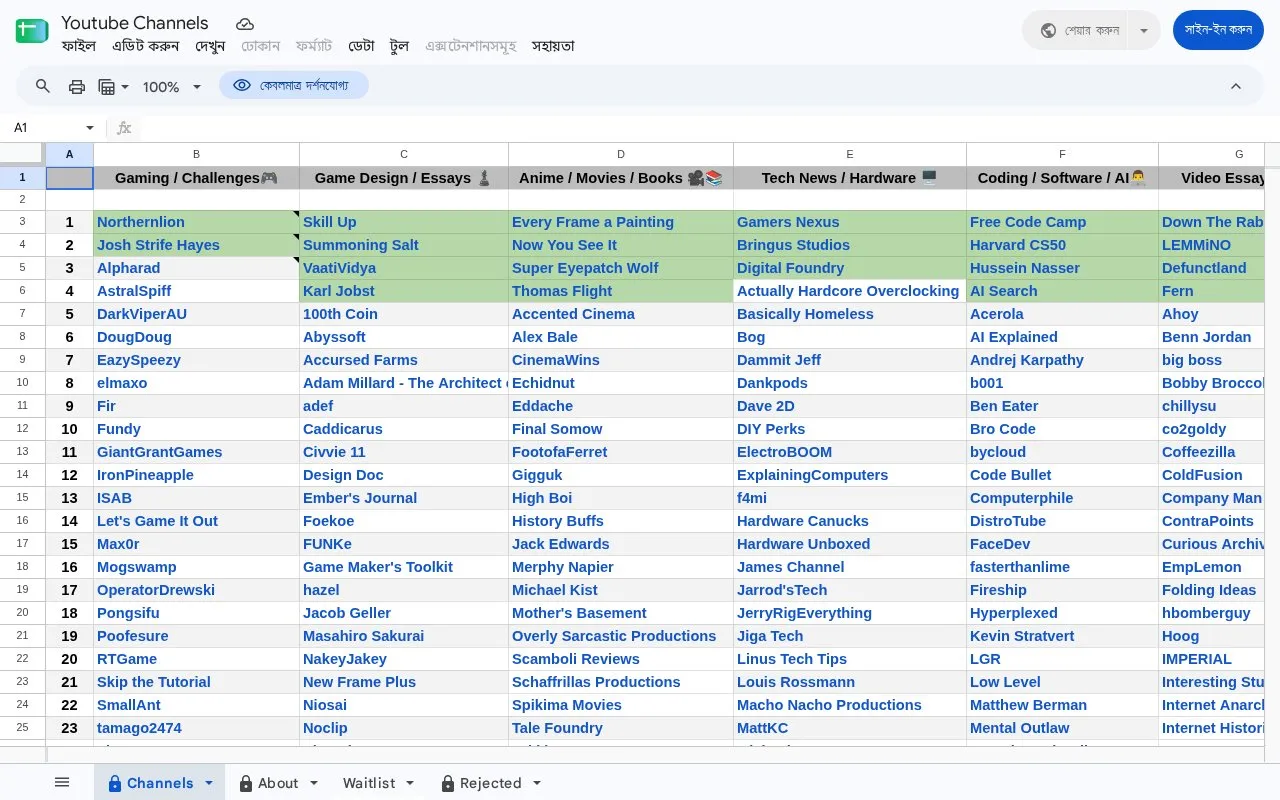The width and height of the screenshot is (1280, 800).
Task: Select the Game Design / Essays header cell
Action: pos(404,178)
